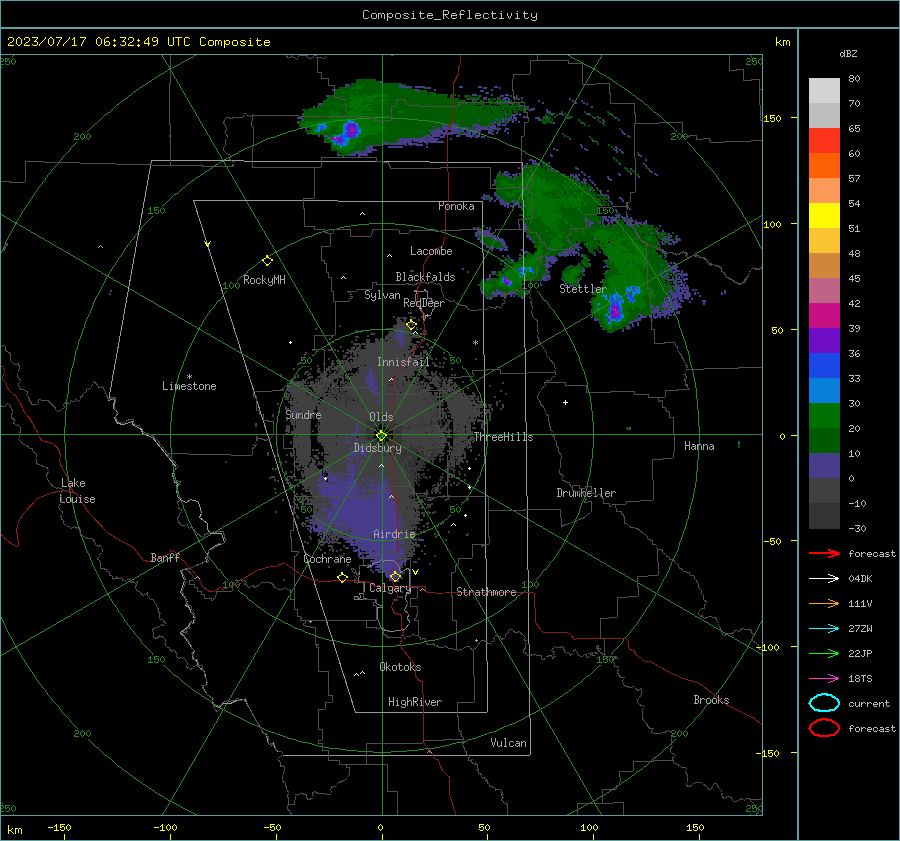Click the red forecast ellipse legend icon
Image resolution: width=900 pixels, height=841 pixels.
(824, 728)
